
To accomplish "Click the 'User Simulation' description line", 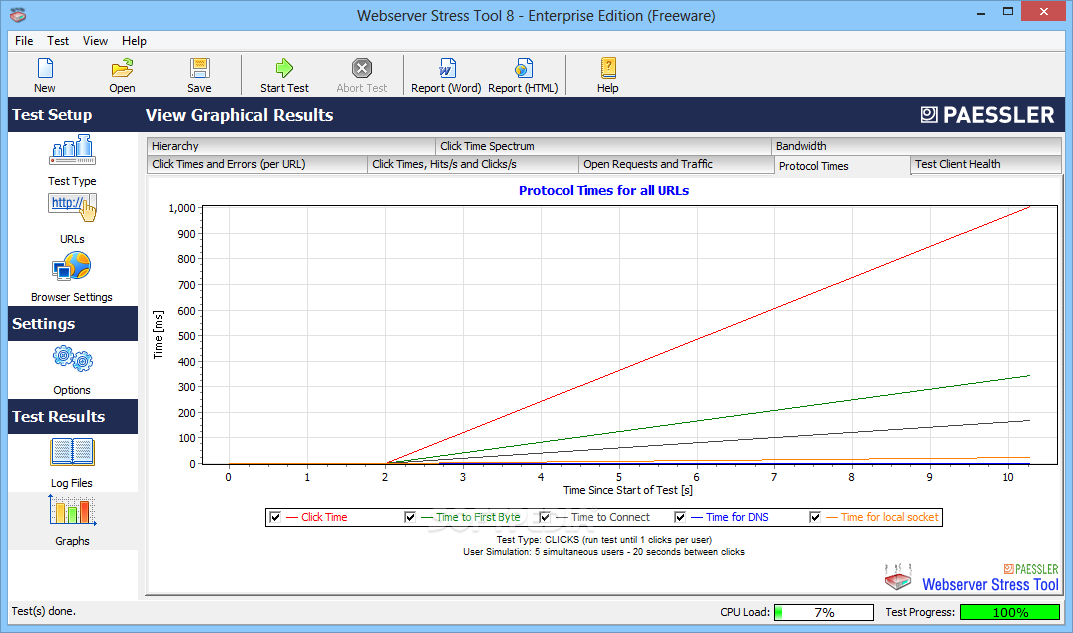I will (x=604, y=552).
